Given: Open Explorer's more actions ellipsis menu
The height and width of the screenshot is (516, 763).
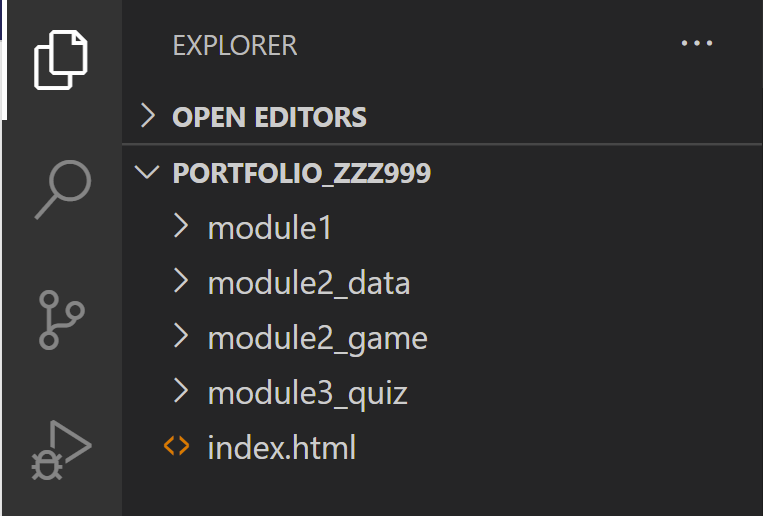Looking at the screenshot, I should pos(697,43).
